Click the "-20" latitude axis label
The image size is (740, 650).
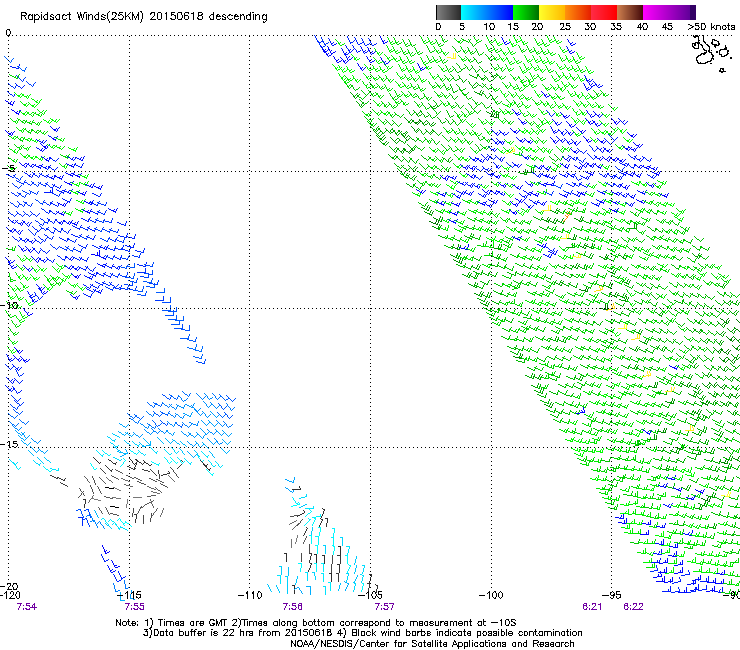10,586
